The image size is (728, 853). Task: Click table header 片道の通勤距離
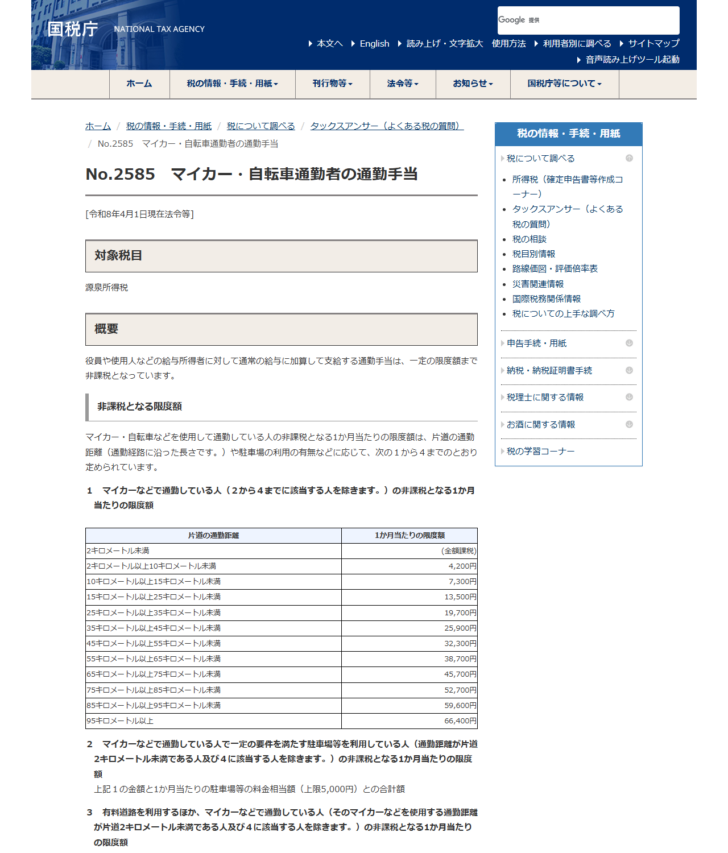(213, 535)
